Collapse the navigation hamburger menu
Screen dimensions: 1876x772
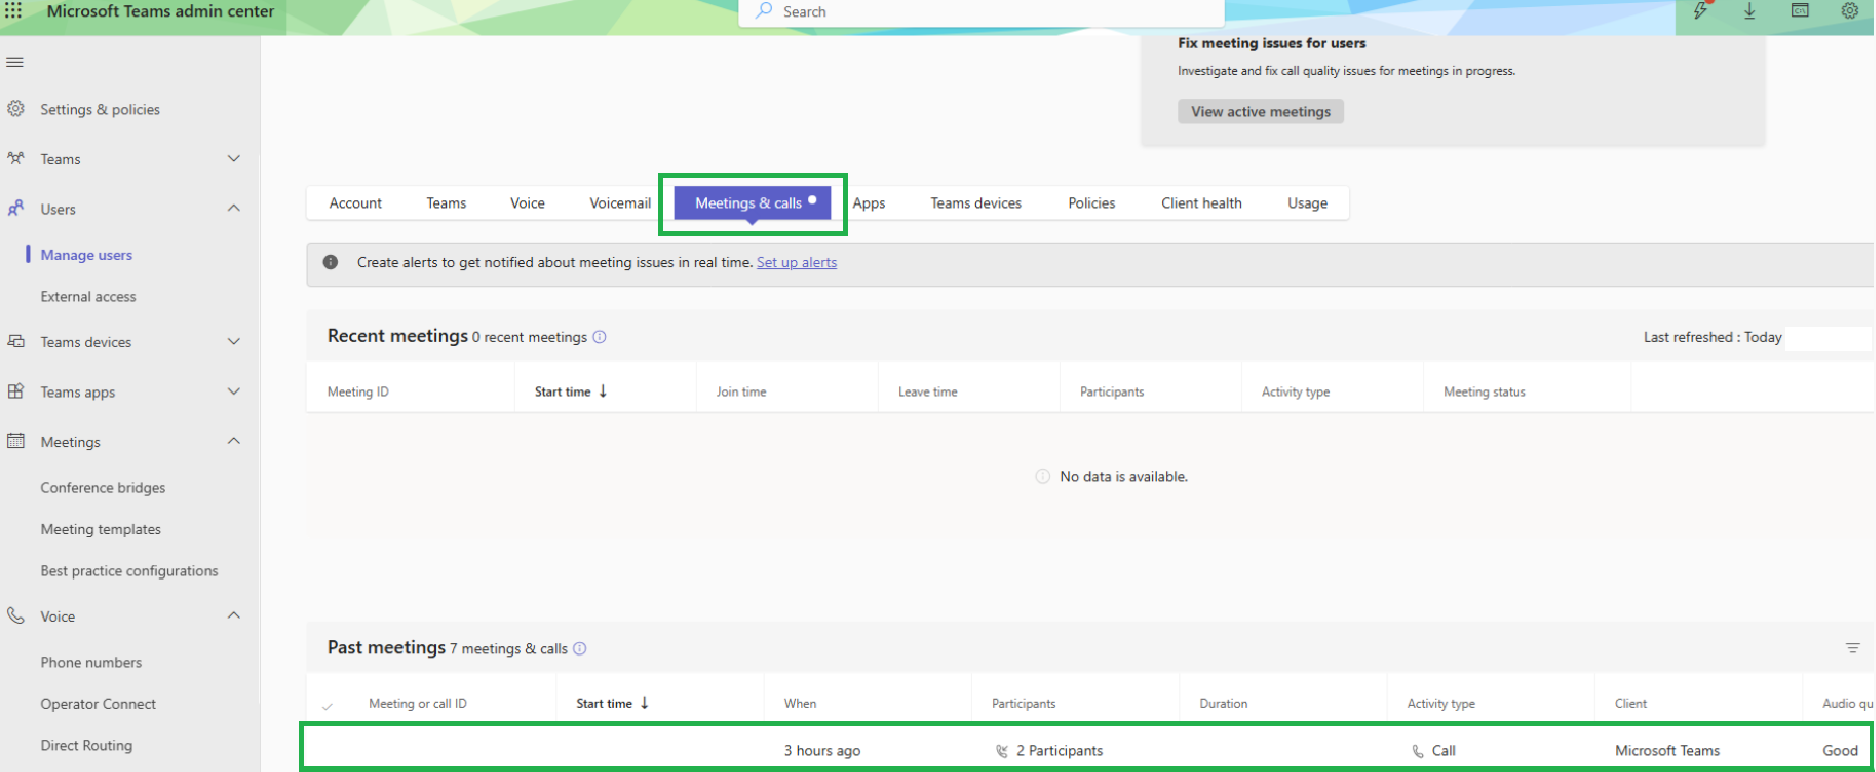pos(15,62)
